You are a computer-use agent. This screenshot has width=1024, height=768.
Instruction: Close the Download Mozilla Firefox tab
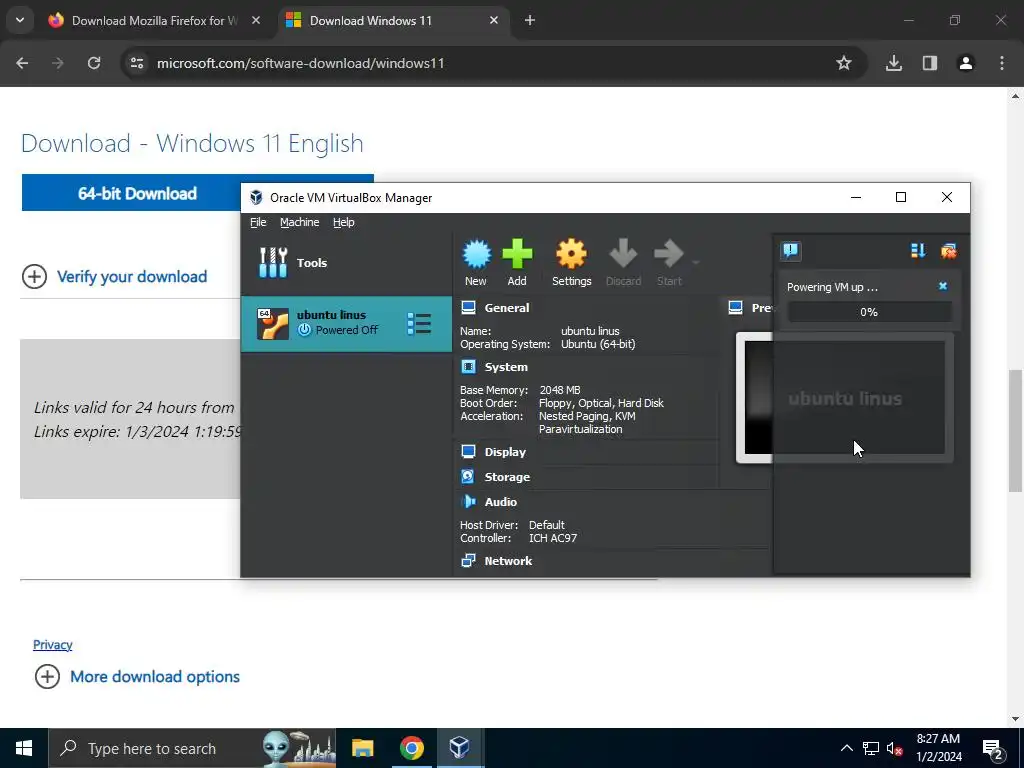point(256,21)
